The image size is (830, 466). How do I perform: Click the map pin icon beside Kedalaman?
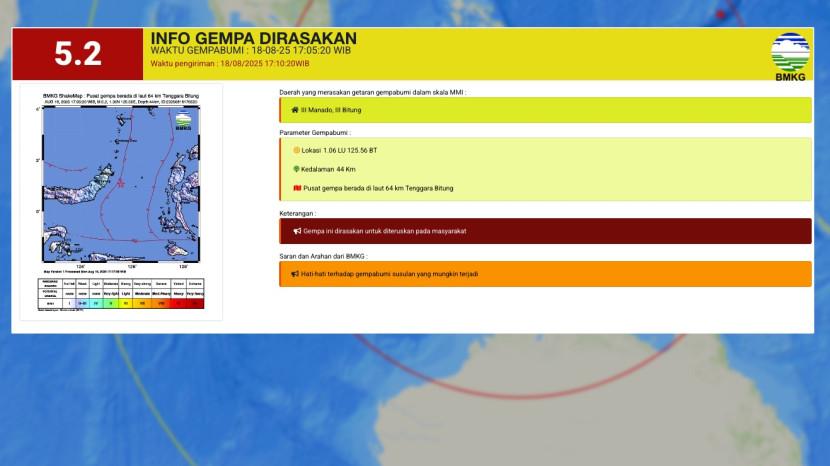(x=296, y=169)
